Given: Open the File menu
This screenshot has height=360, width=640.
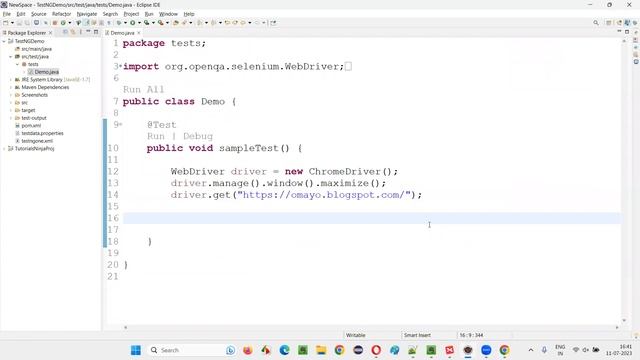Looking at the screenshot, I should pos(7,14).
